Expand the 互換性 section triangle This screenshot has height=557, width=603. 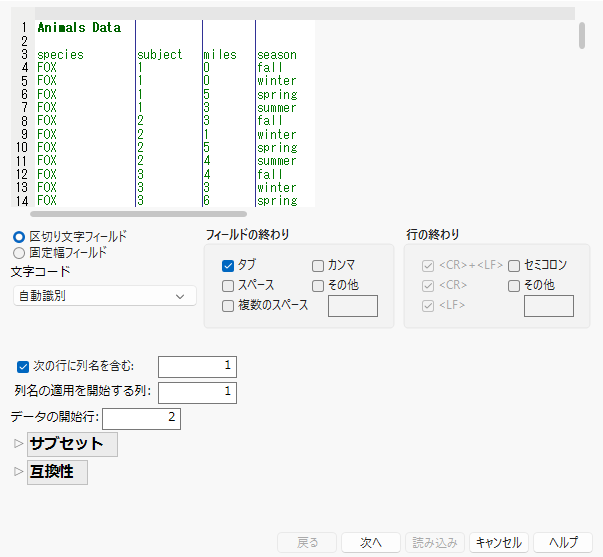(x=18, y=471)
